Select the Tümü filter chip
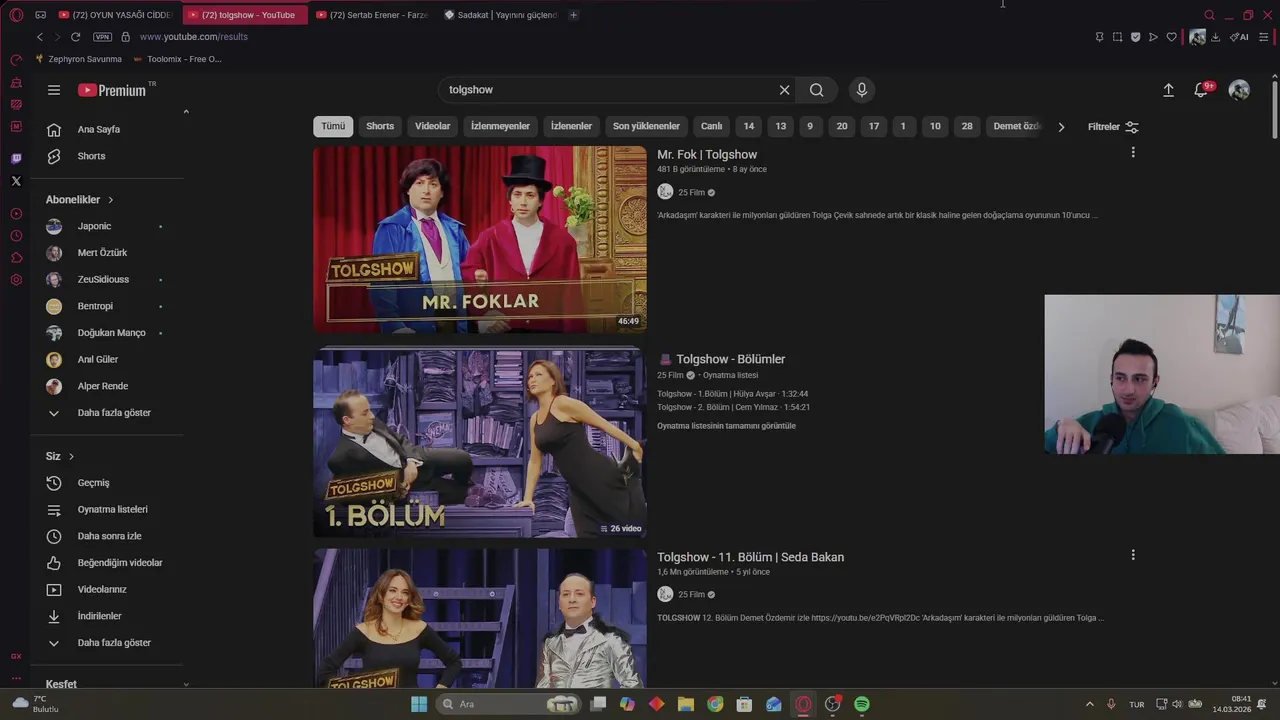This screenshot has height=720, width=1280. (333, 126)
